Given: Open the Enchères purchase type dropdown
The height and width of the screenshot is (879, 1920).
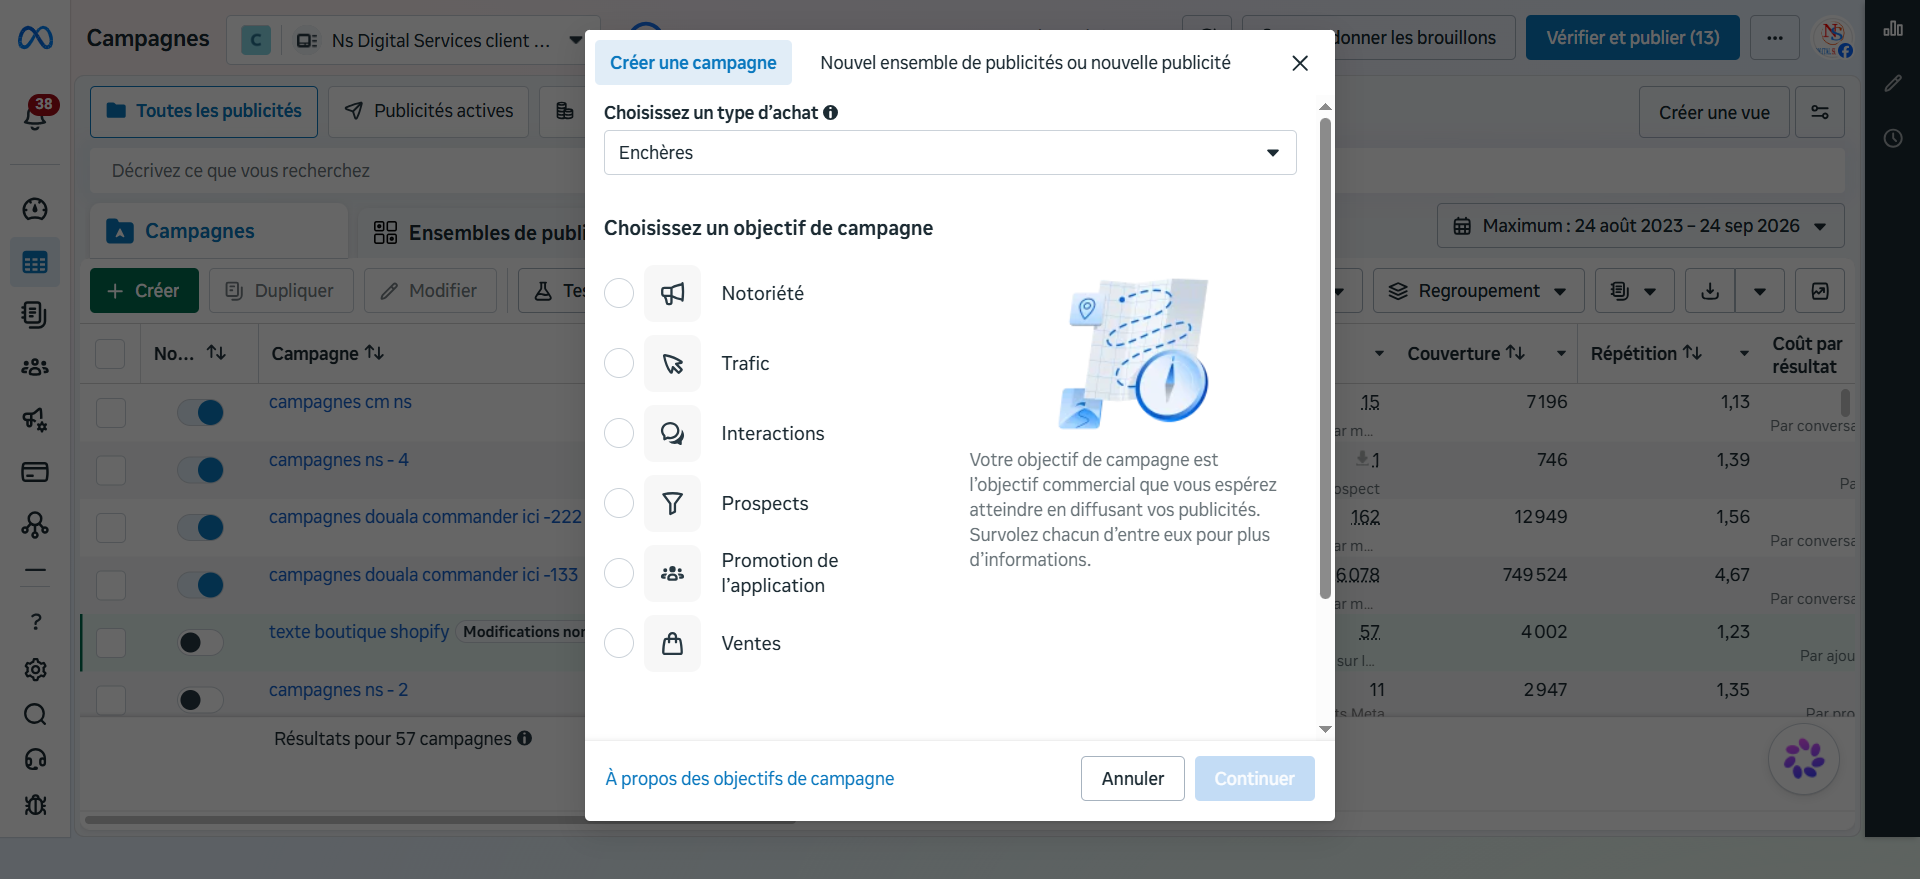Looking at the screenshot, I should pyautogui.click(x=950, y=153).
